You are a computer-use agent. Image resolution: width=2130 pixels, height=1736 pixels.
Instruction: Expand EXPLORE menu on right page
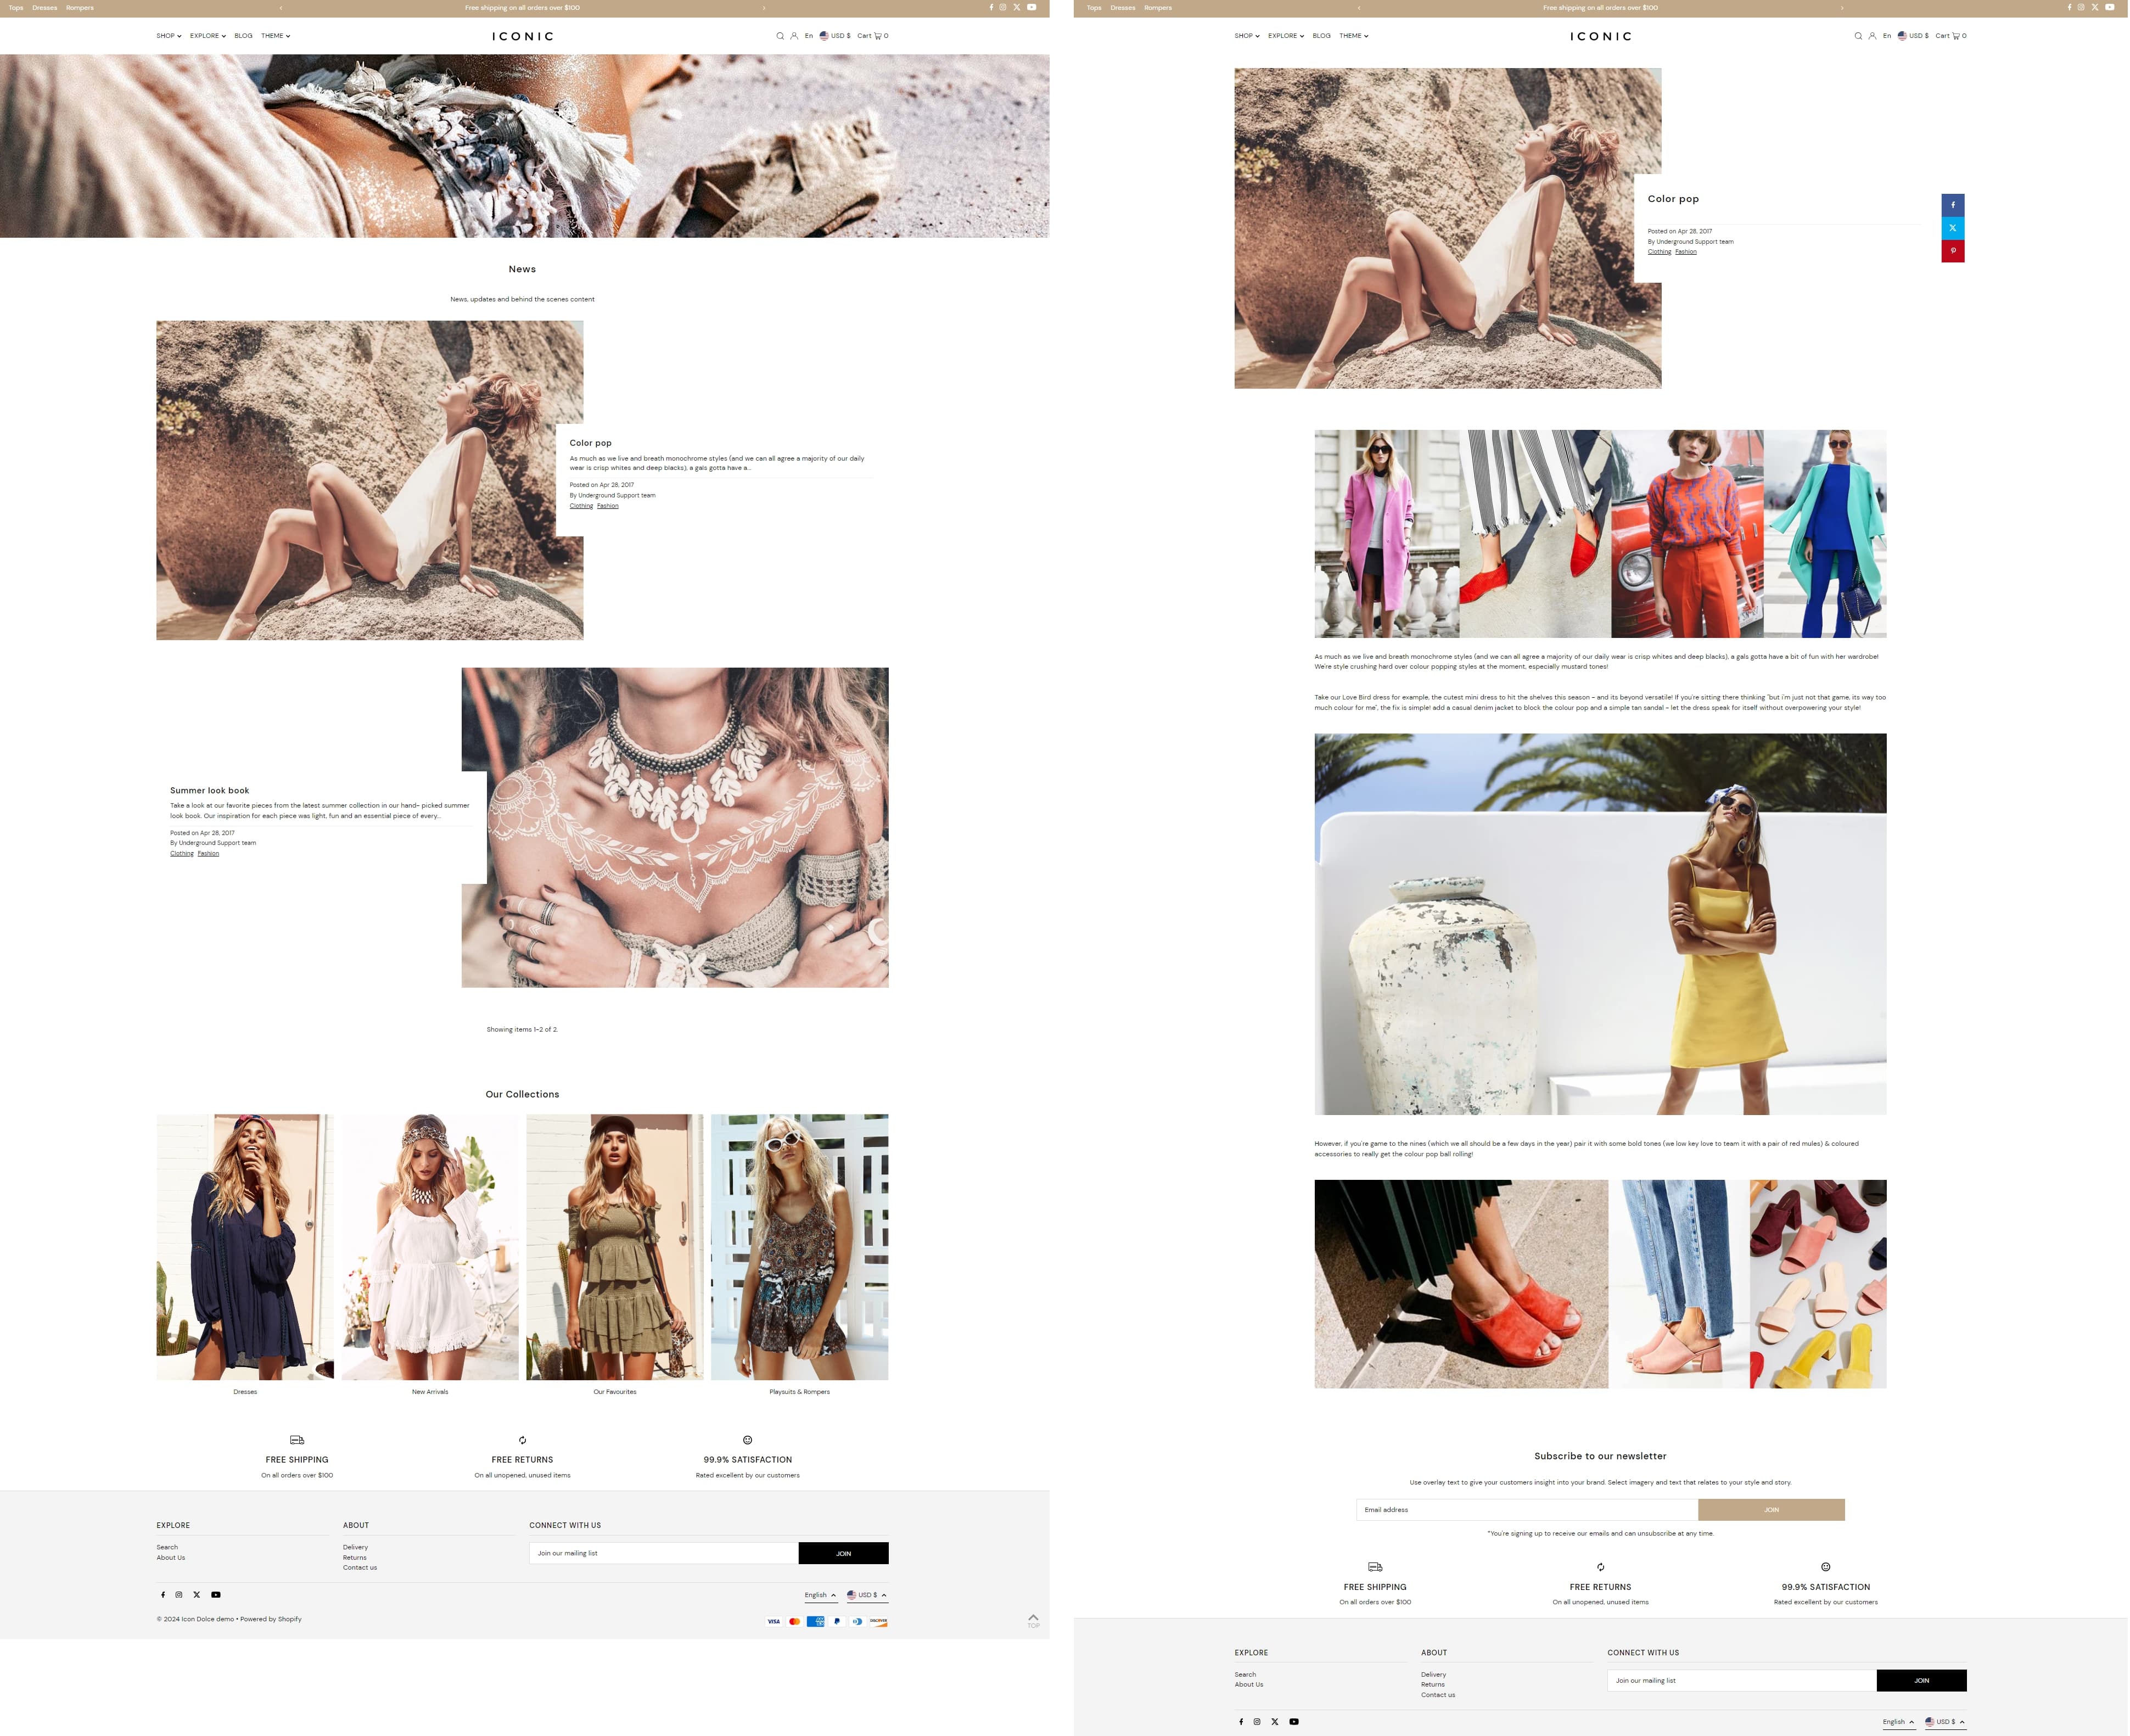click(x=1286, y=36)
